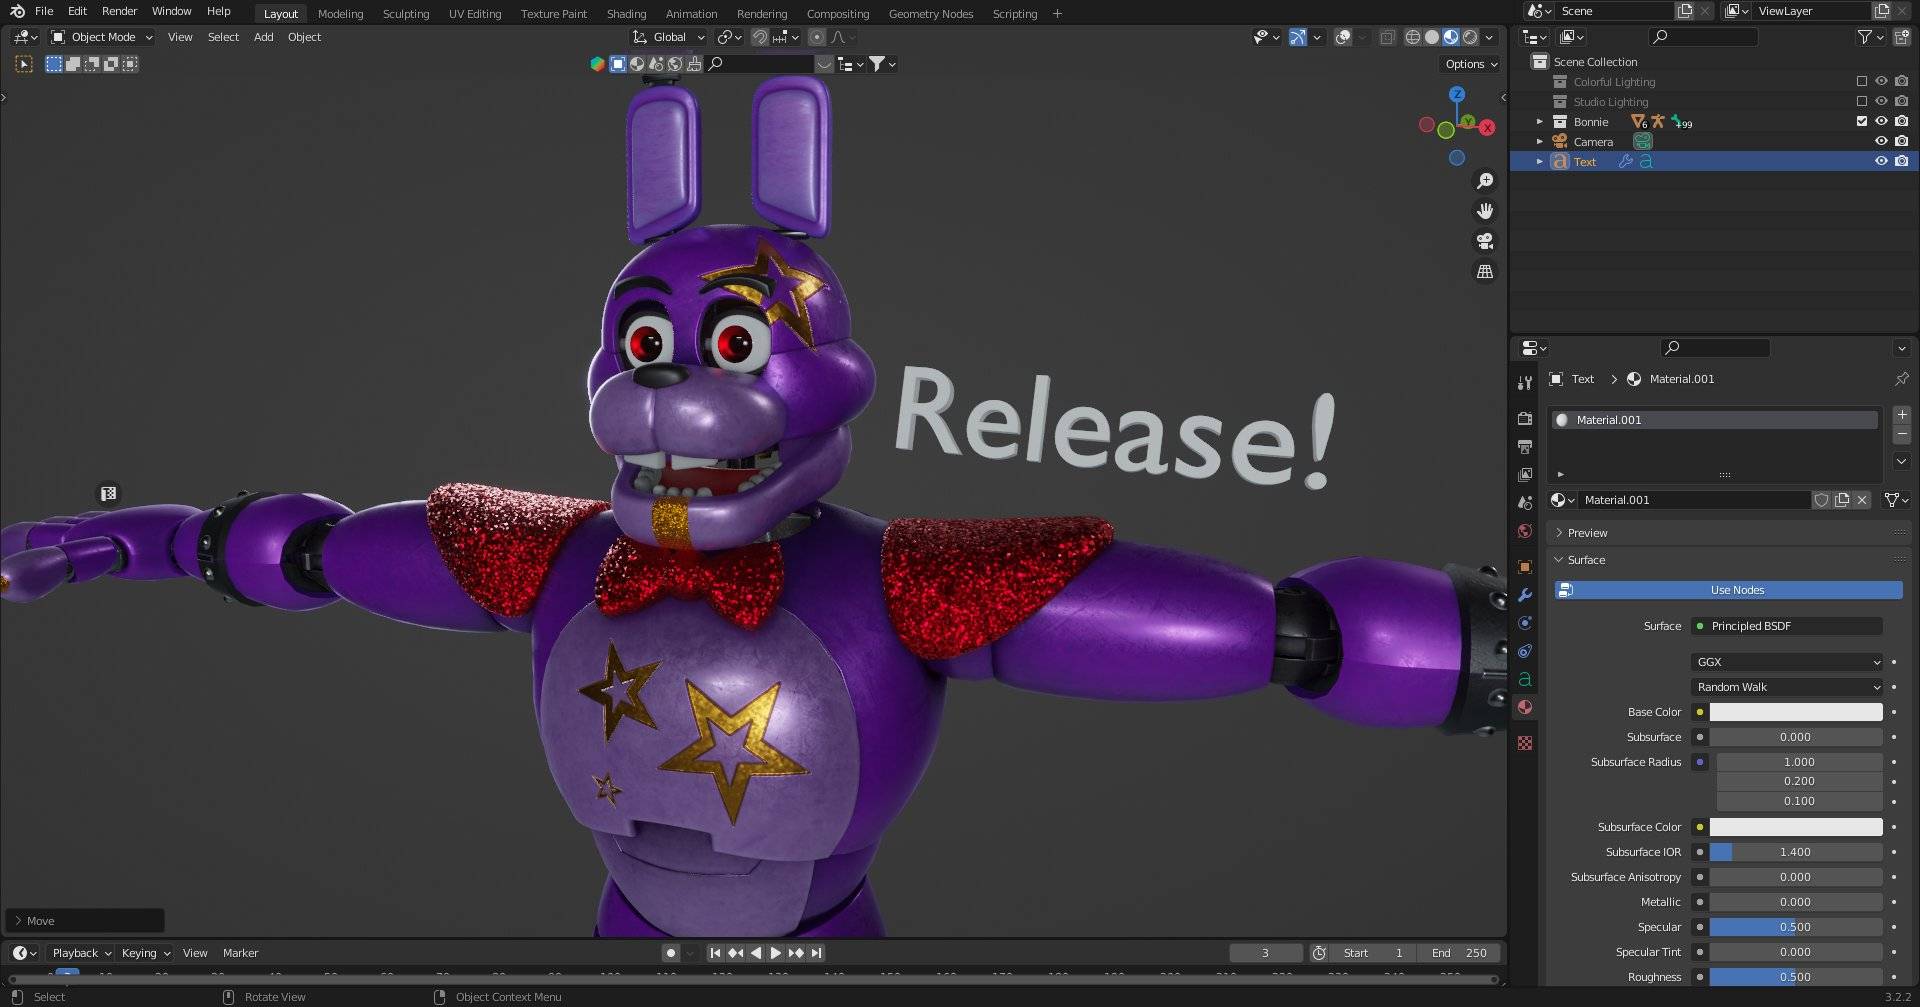Click the Principled BSDF surface shader button

[x=1787, y=626]
